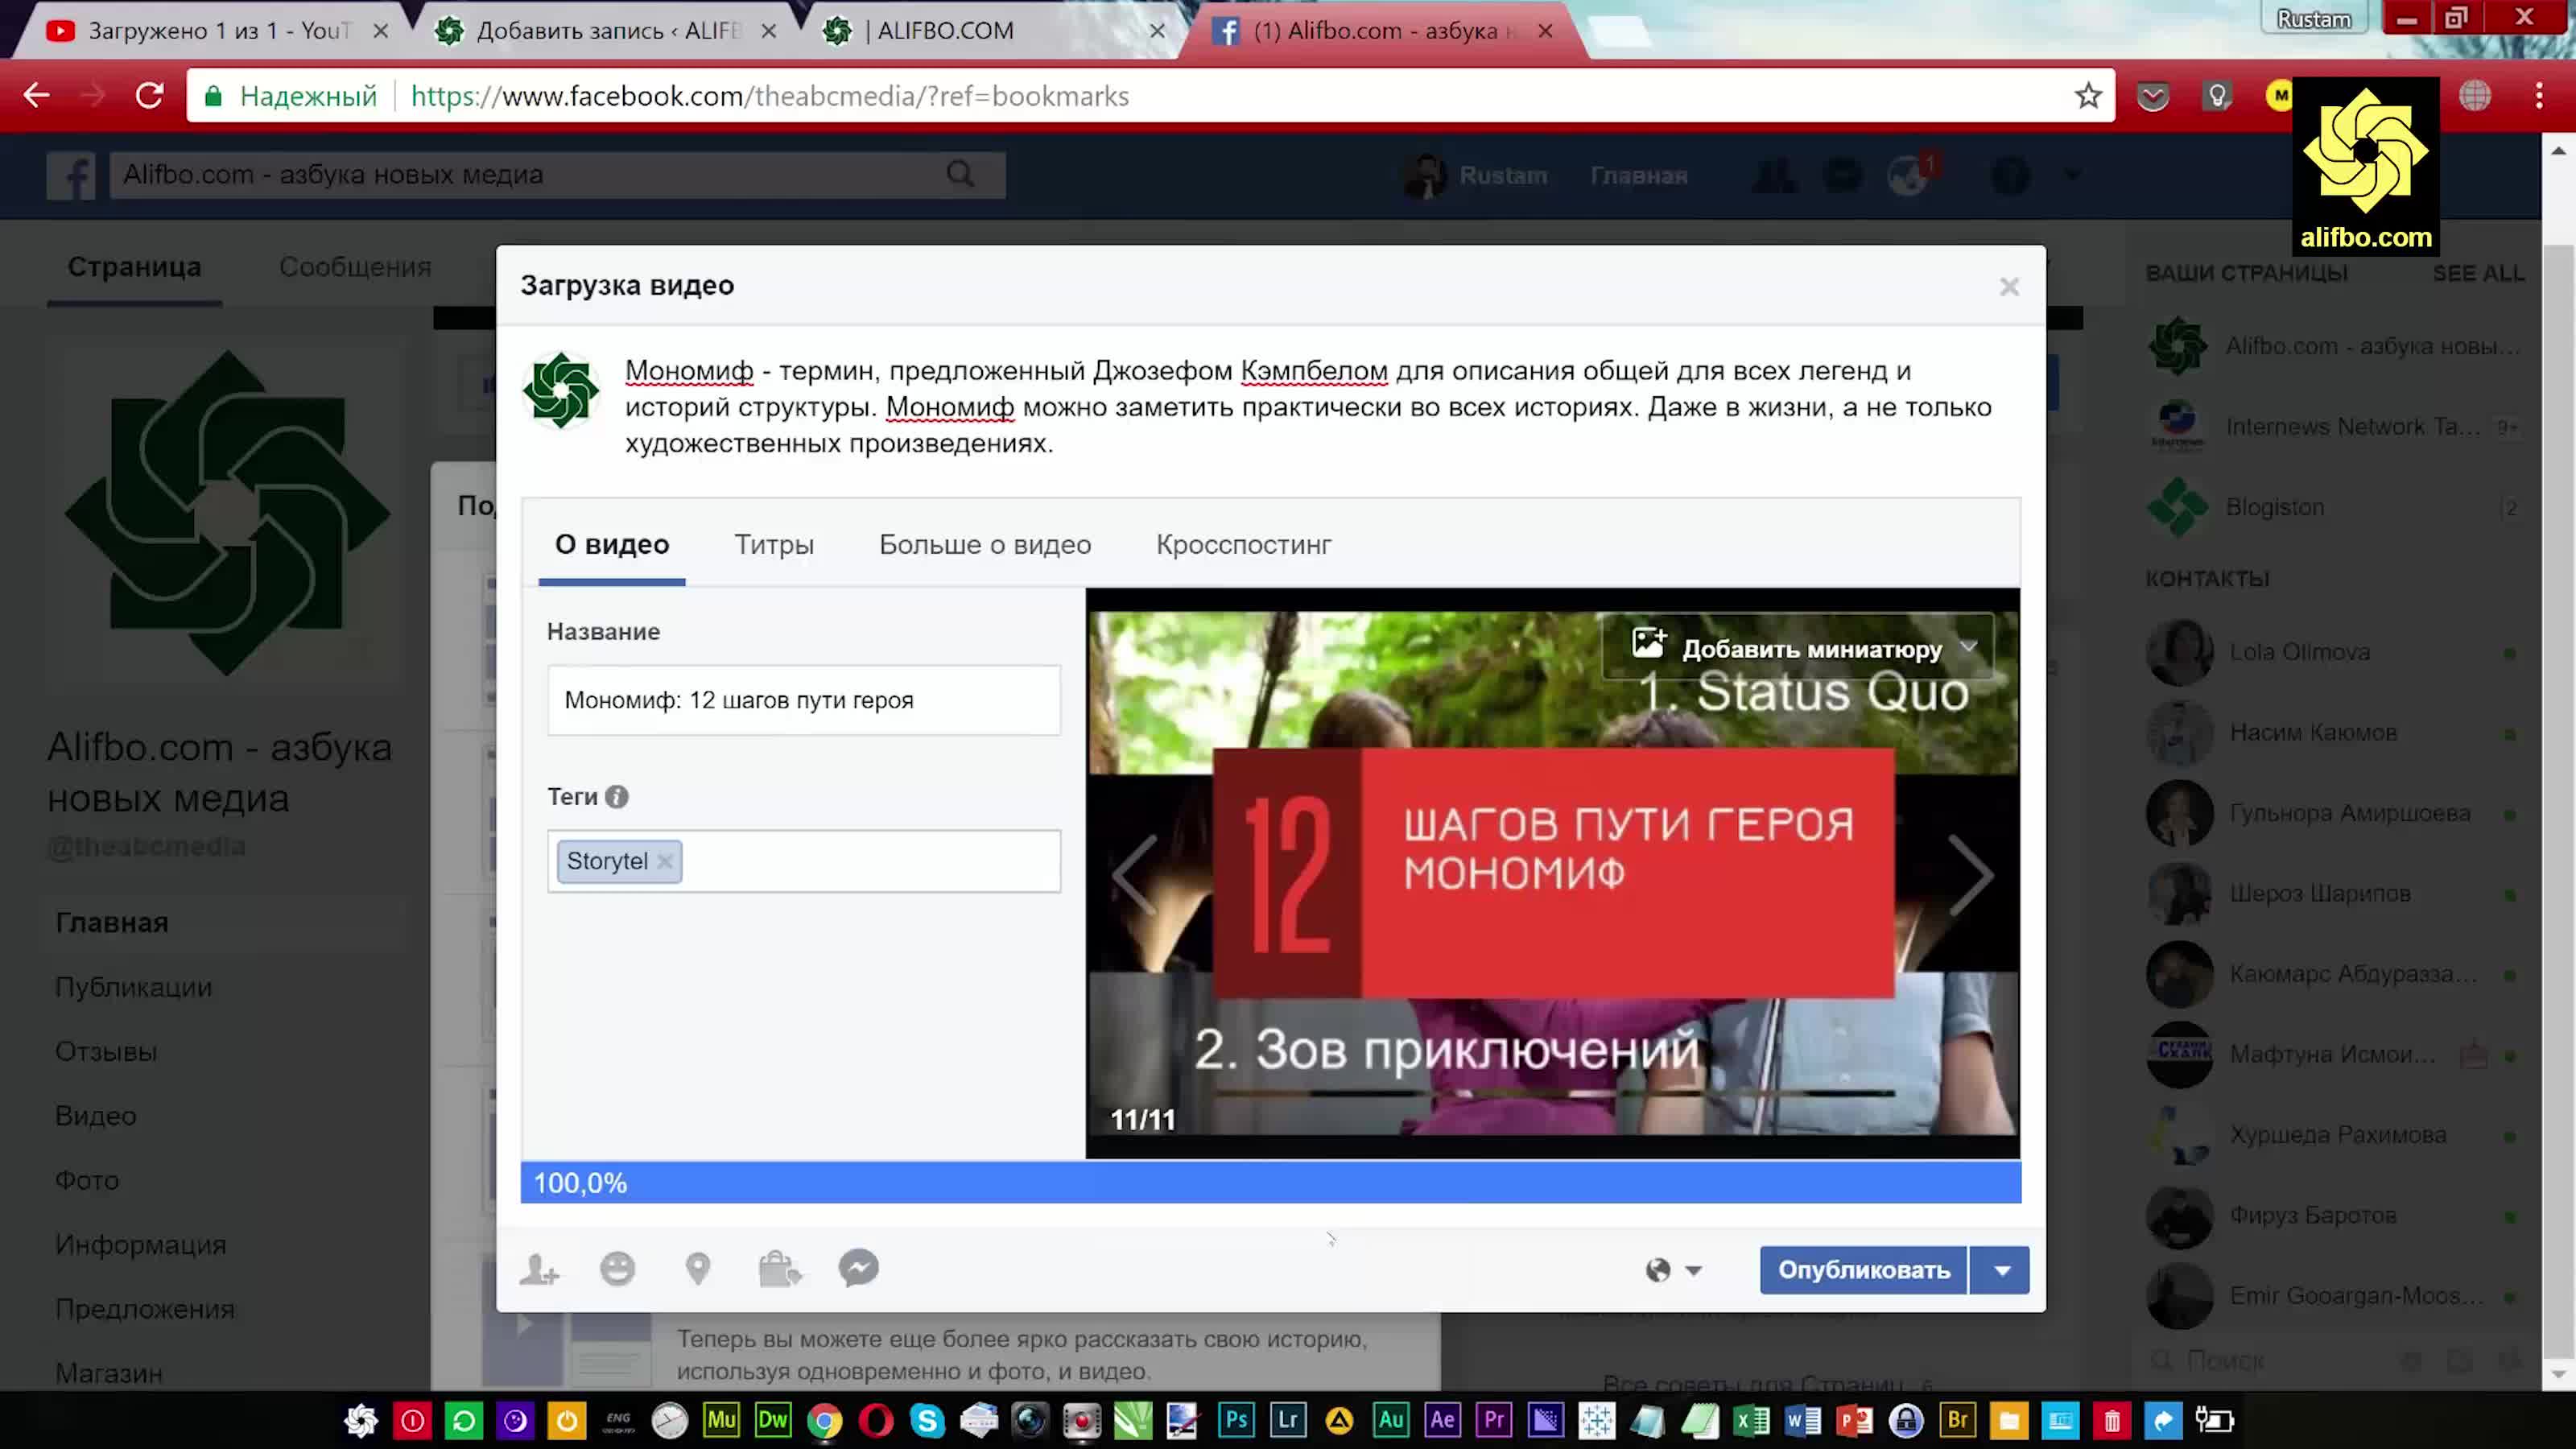This screenshot has width=2576, height=1449.
Task: Click the video description text area
Action: click(x=1310, y=407)
